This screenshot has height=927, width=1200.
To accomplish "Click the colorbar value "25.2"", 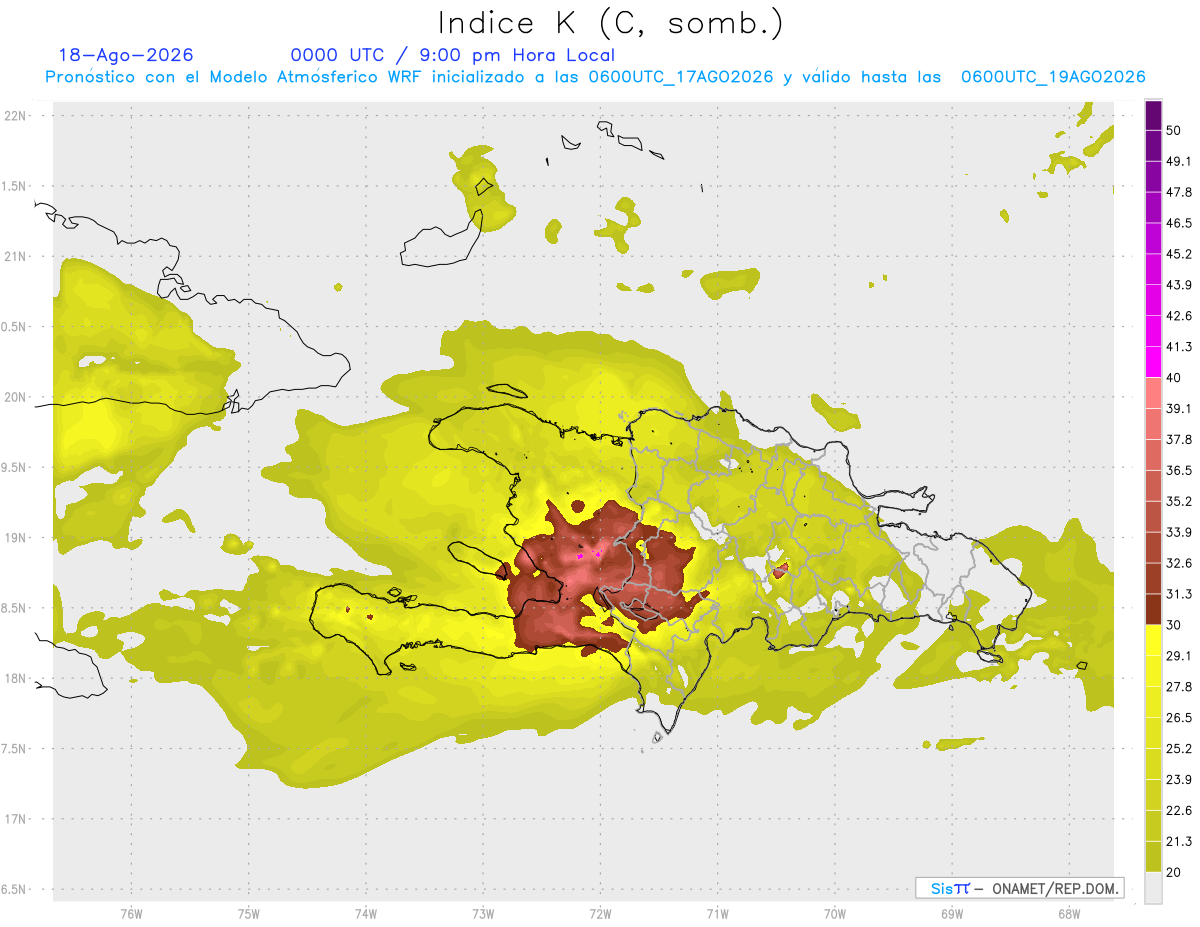I will click(1178, 749).
